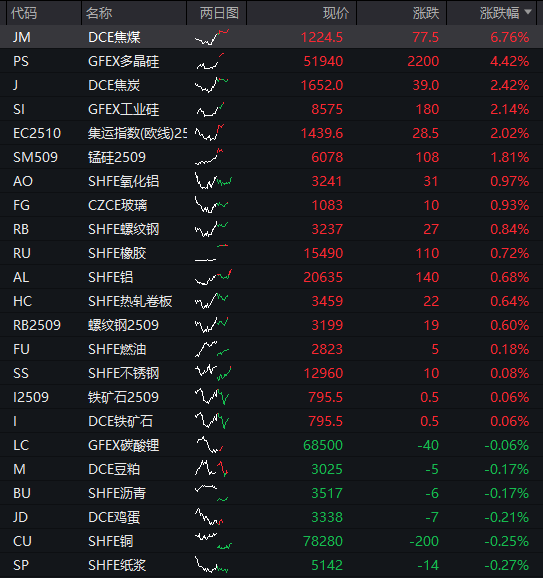Click the 现价 column header
This screenshot has height=578, width=543.
[x=336, y=13]
